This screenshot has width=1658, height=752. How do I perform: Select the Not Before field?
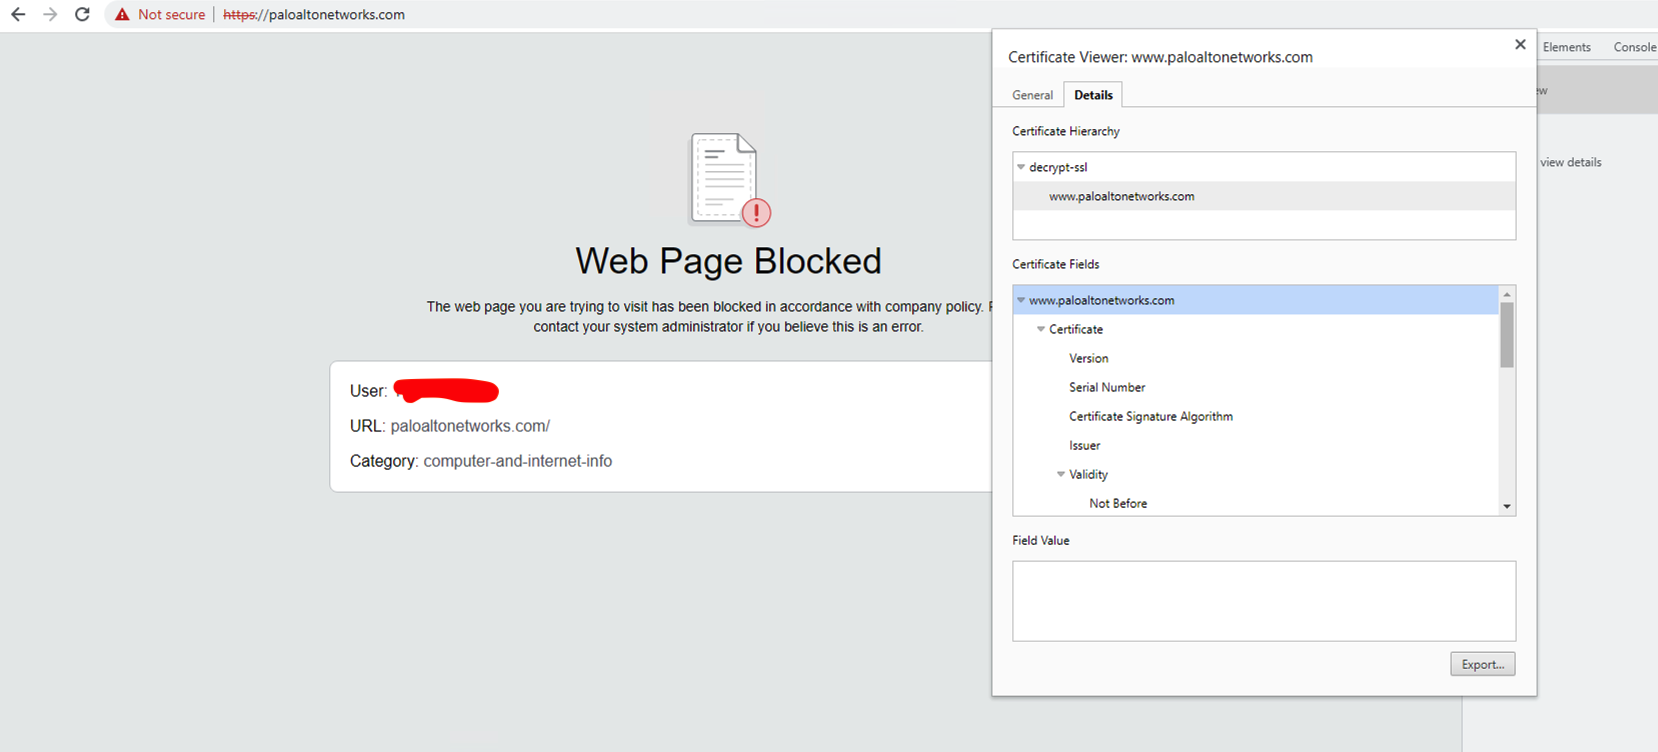(1118, 503)
